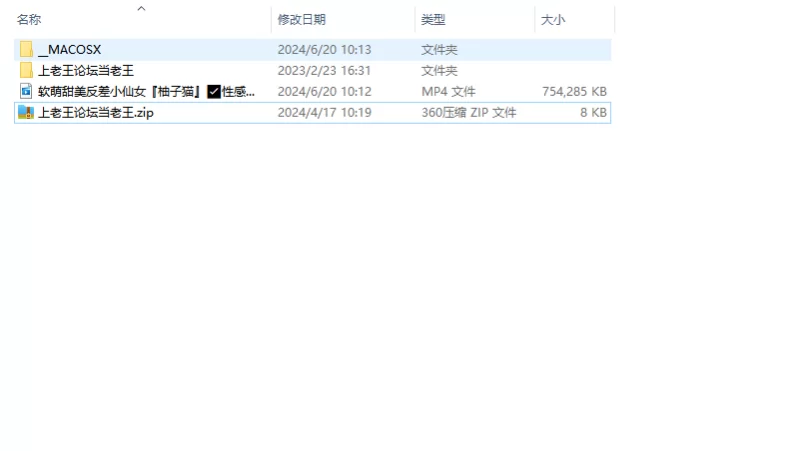Click the 360压缩 ZIP 文件 type cell
This screenshot has width=800, height=451.
click(469, 112)
